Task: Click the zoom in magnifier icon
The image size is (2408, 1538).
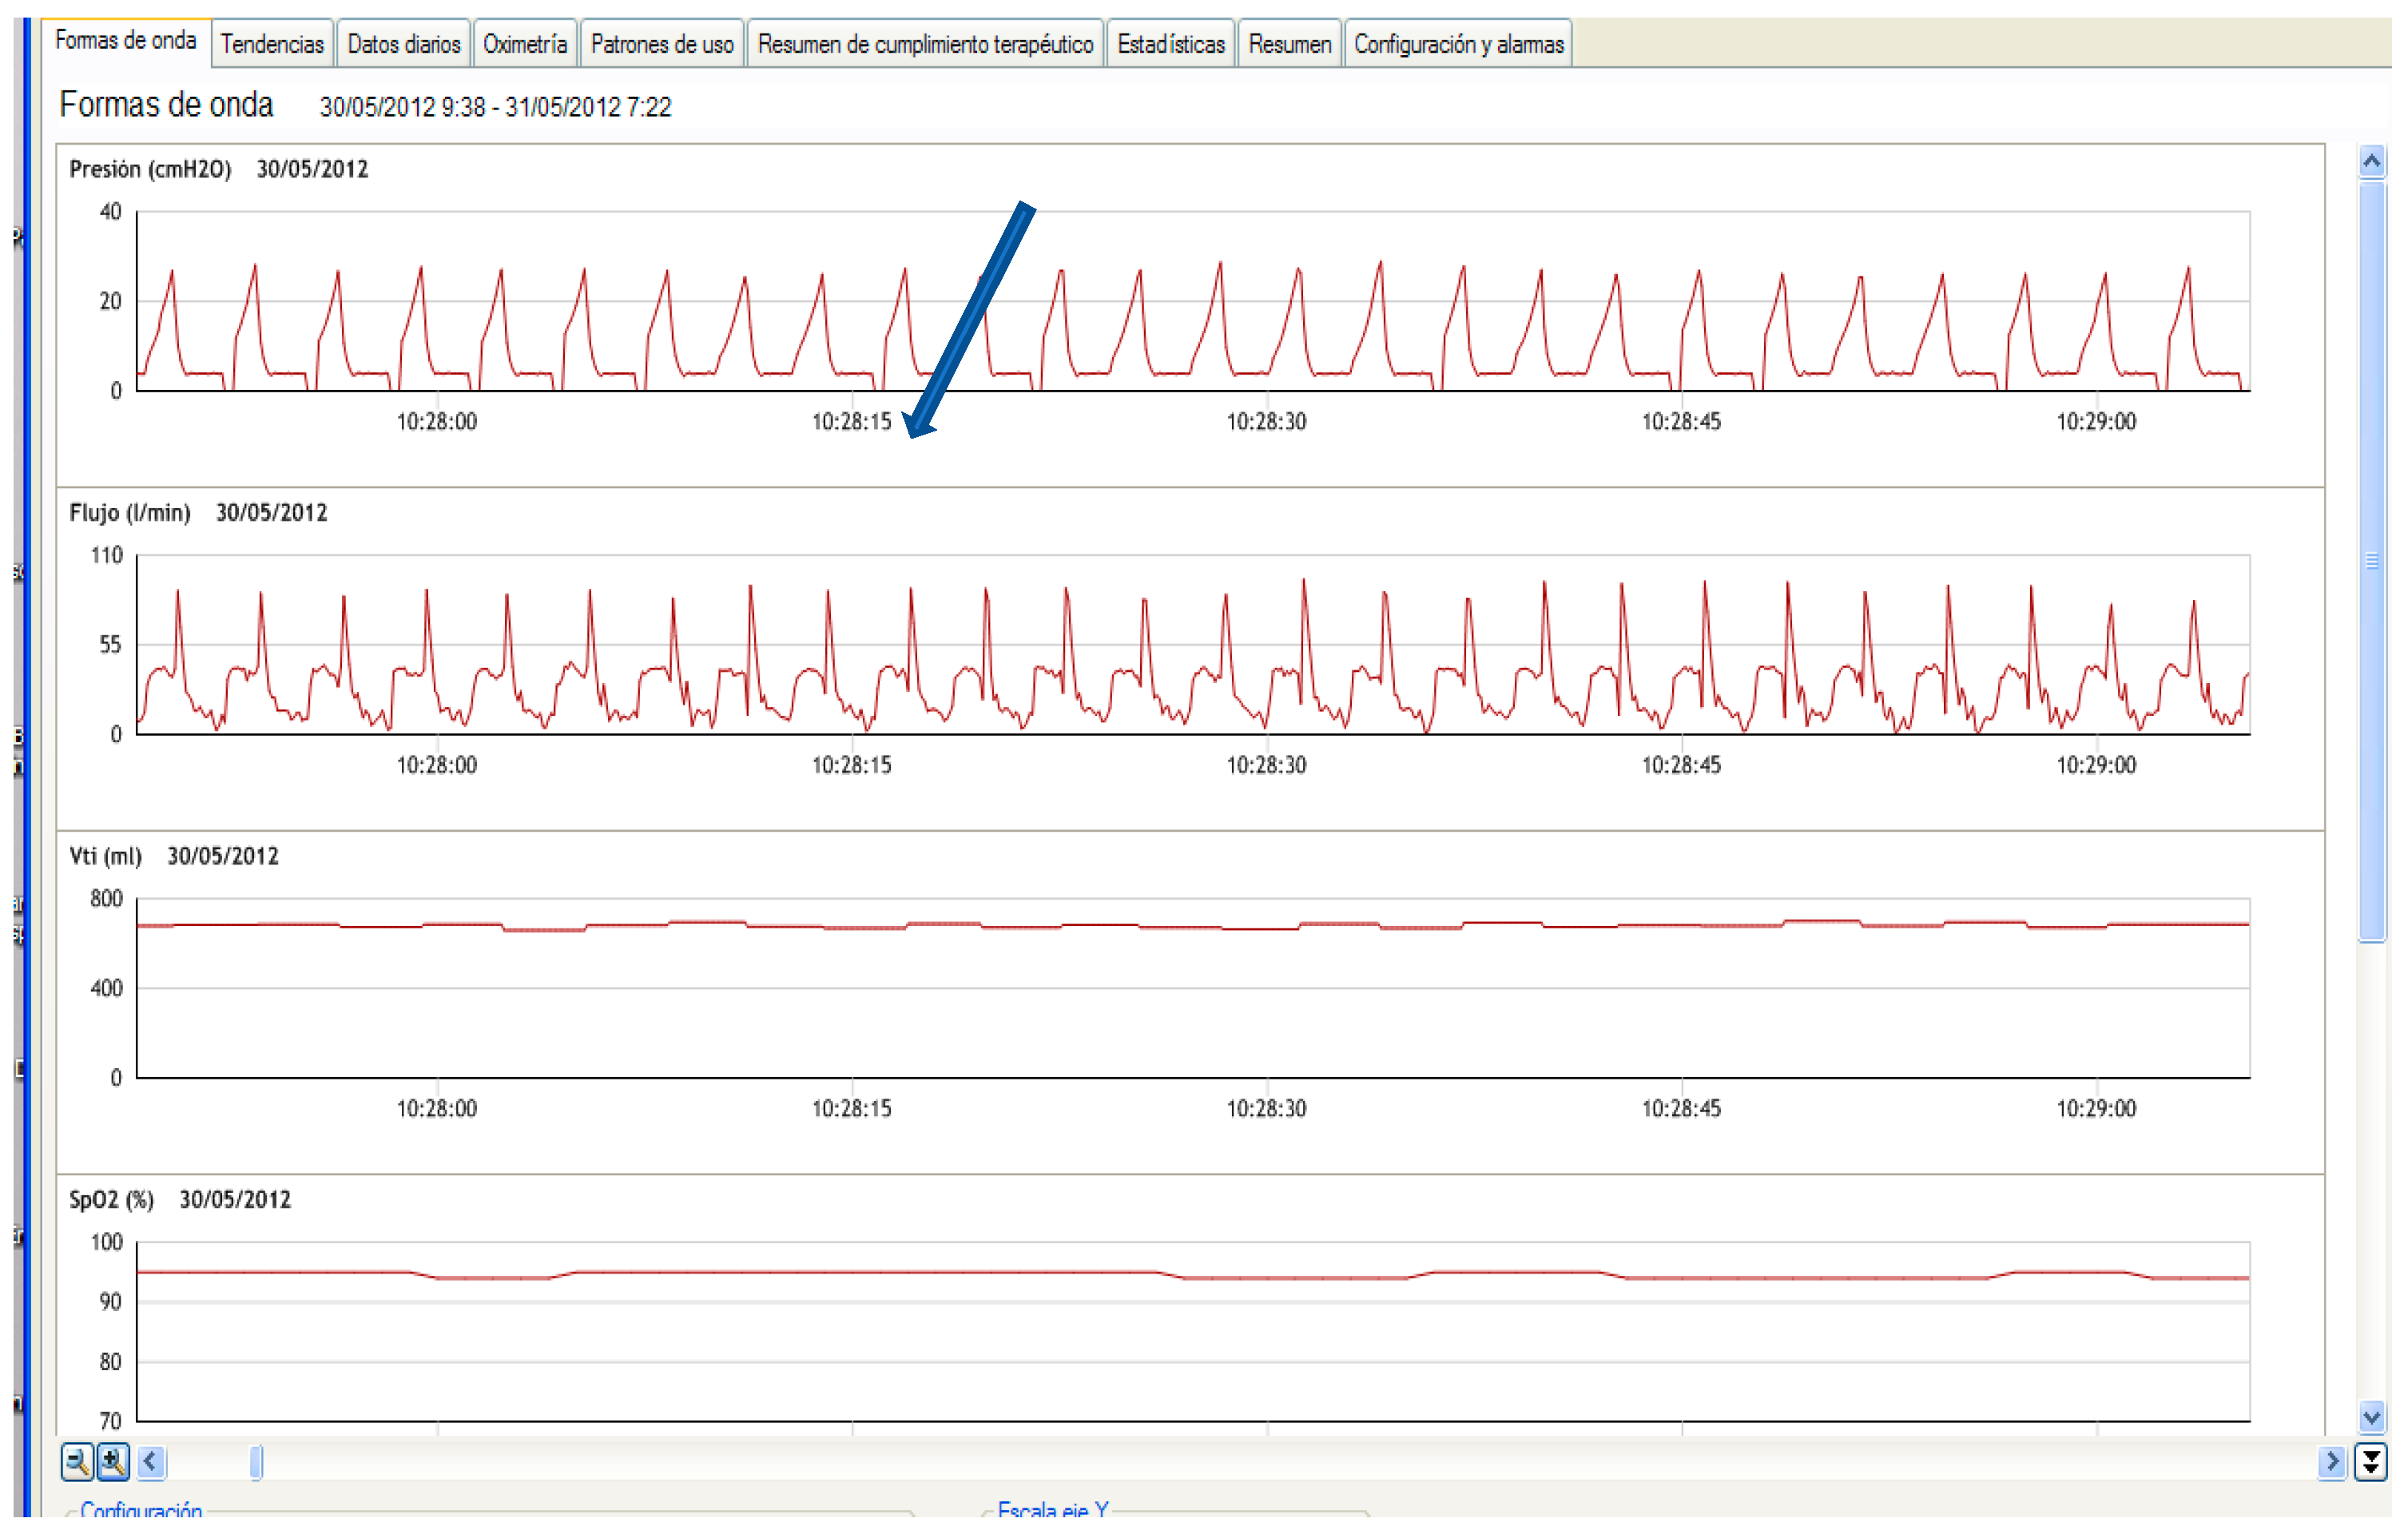Action: 113,1461
